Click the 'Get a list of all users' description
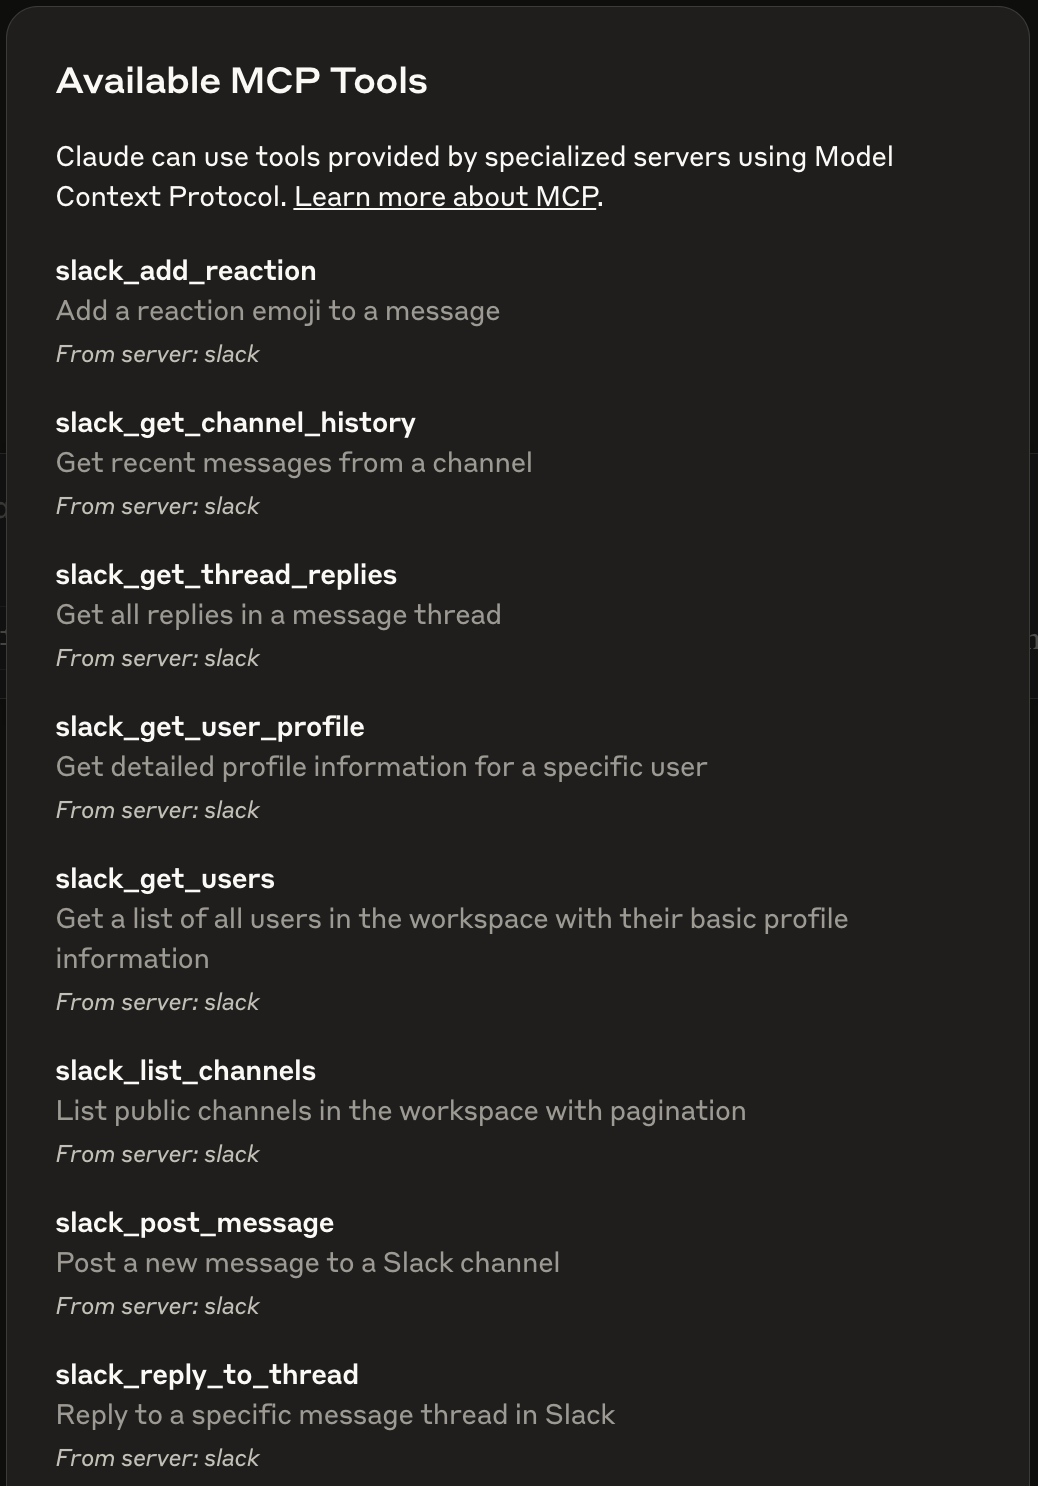 tap(451, 919)
